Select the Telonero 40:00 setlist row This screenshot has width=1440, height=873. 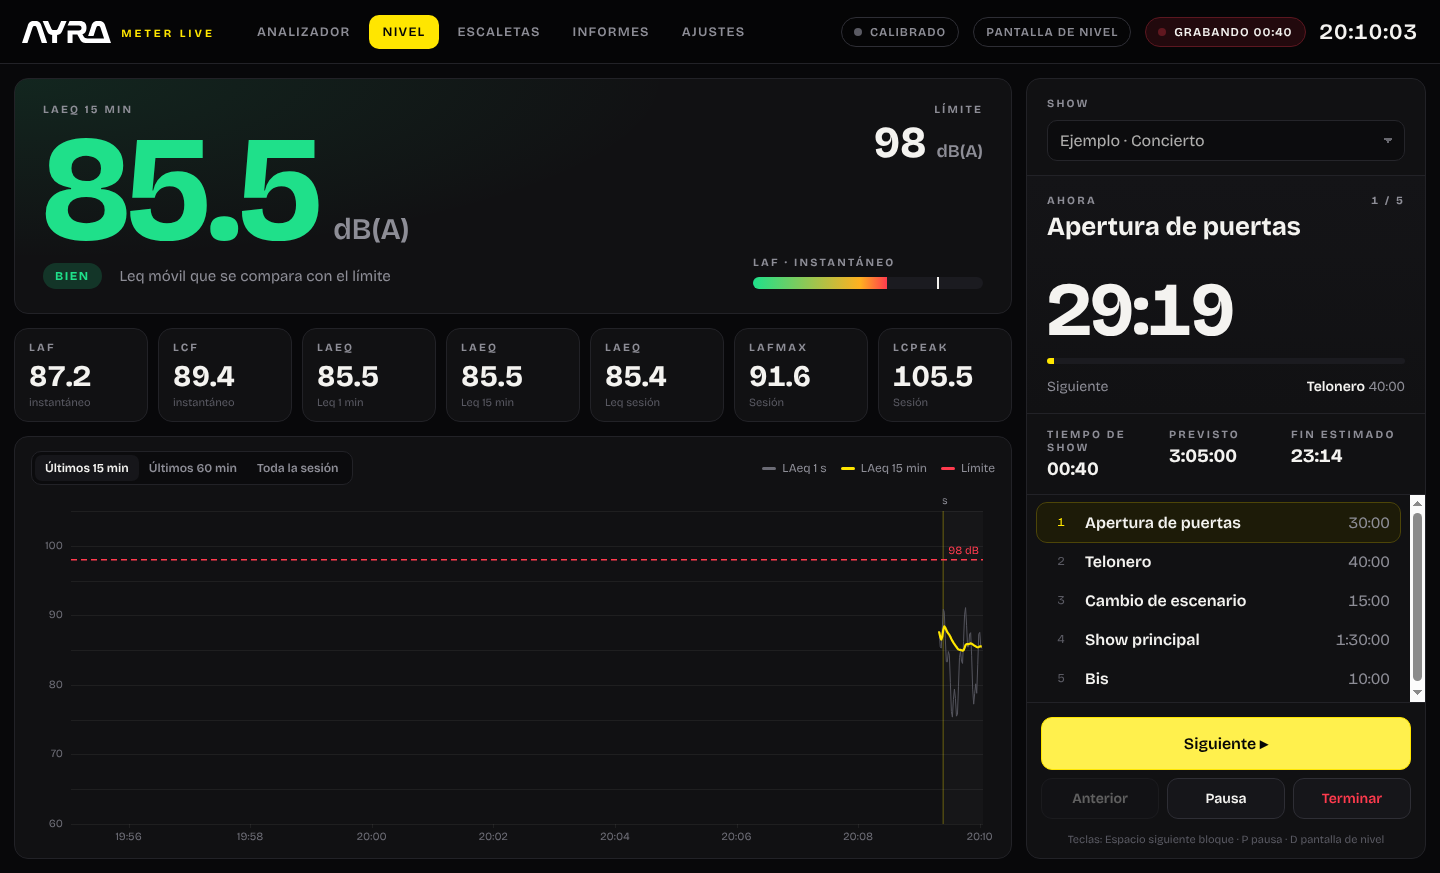1218,562
